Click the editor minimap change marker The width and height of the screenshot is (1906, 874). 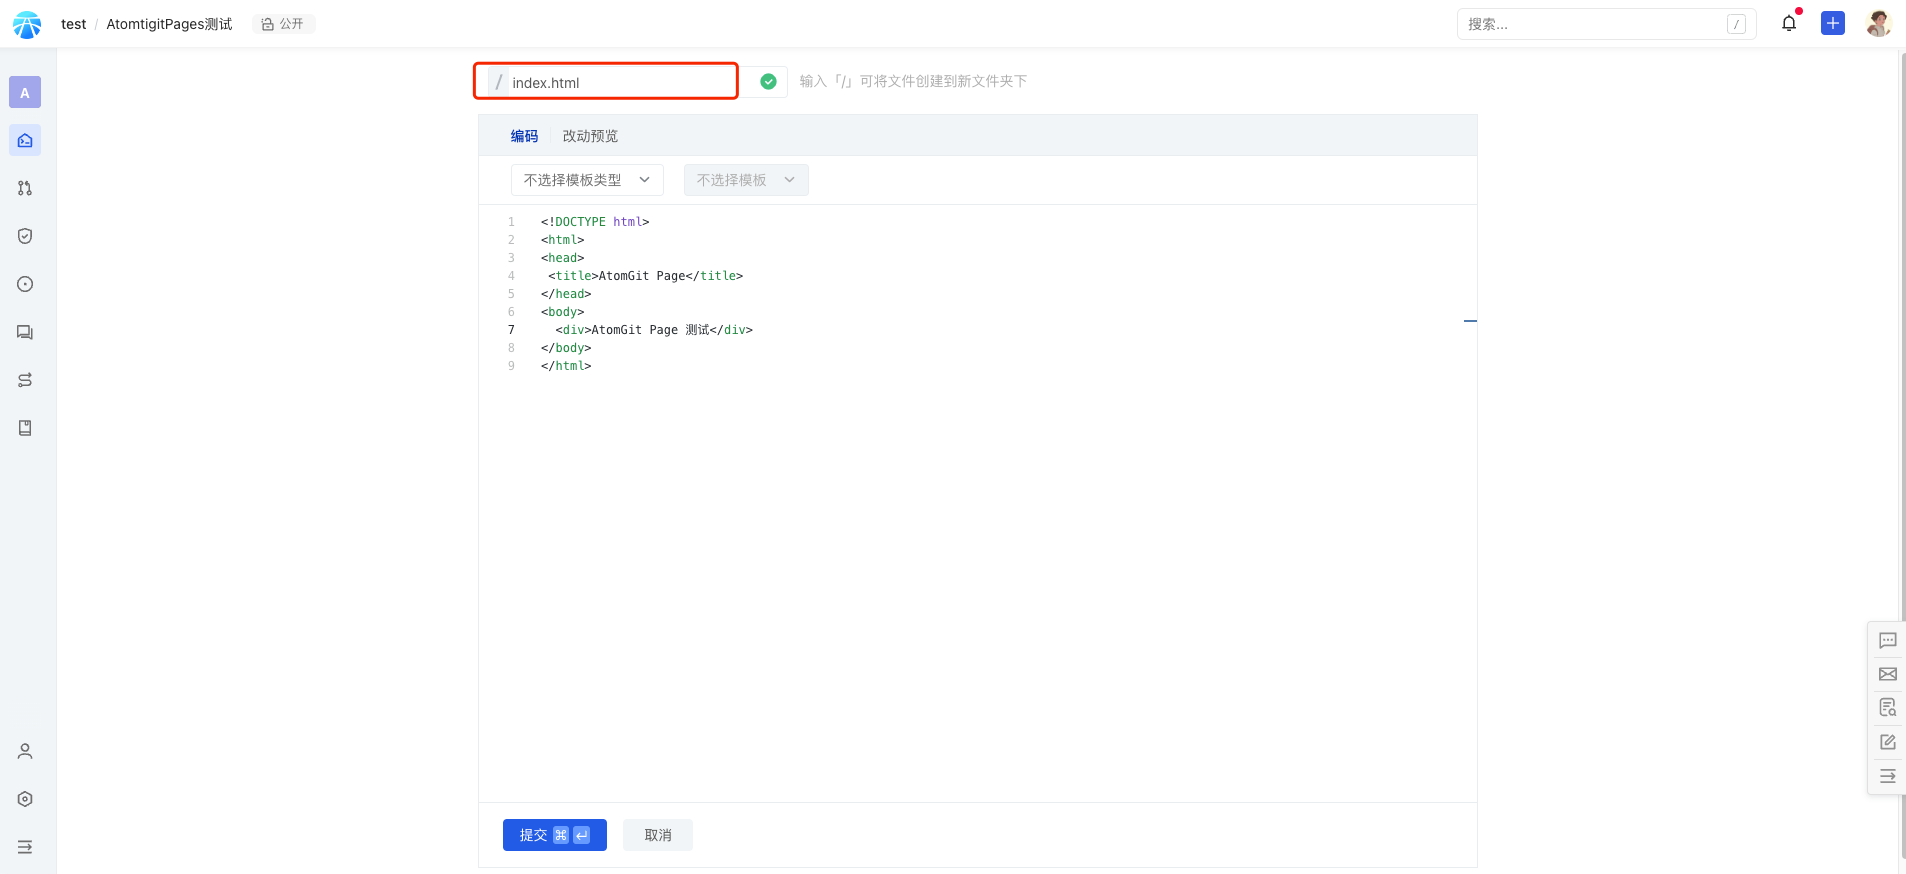pyautogui.click(x=1470, y=321)
